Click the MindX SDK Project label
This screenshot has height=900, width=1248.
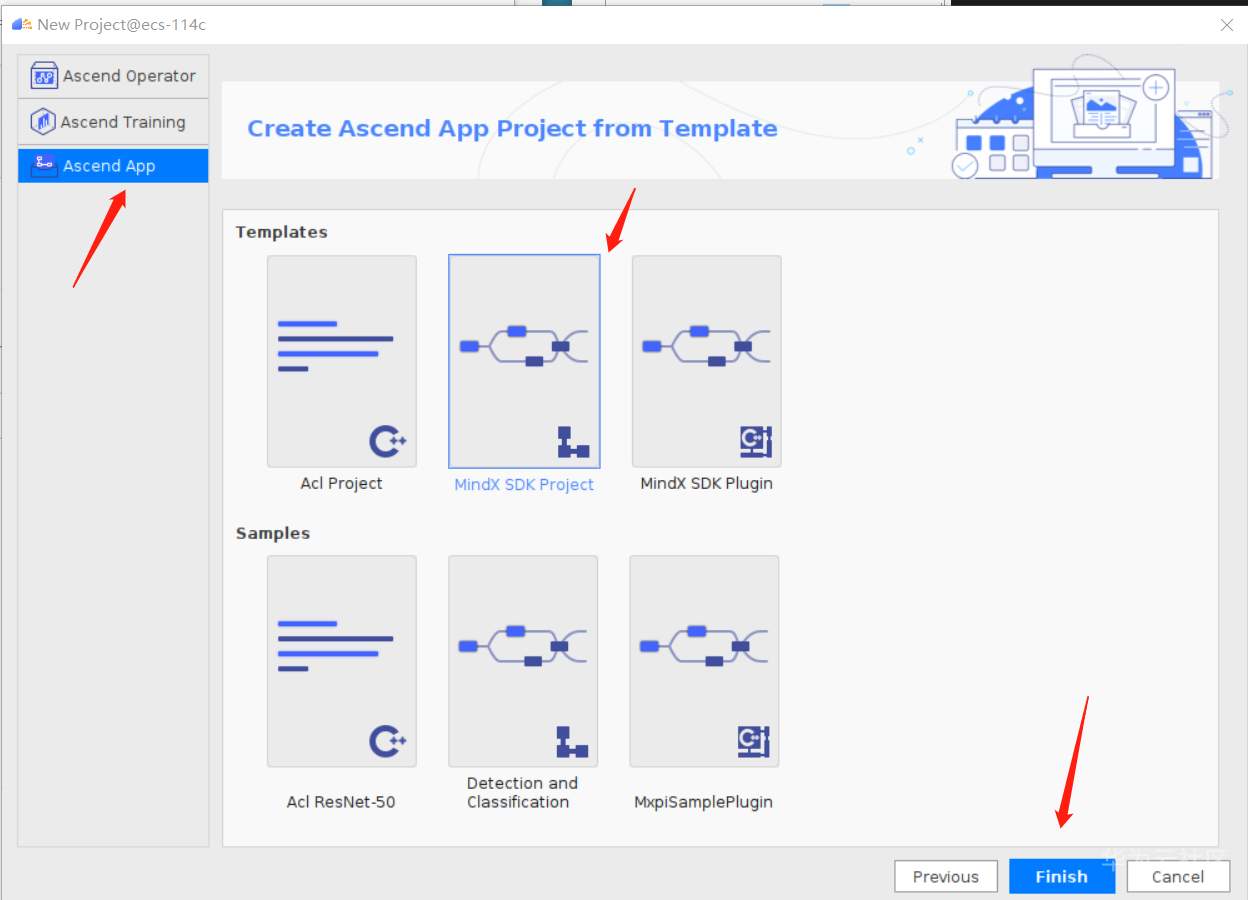click(x=524, y=484)
